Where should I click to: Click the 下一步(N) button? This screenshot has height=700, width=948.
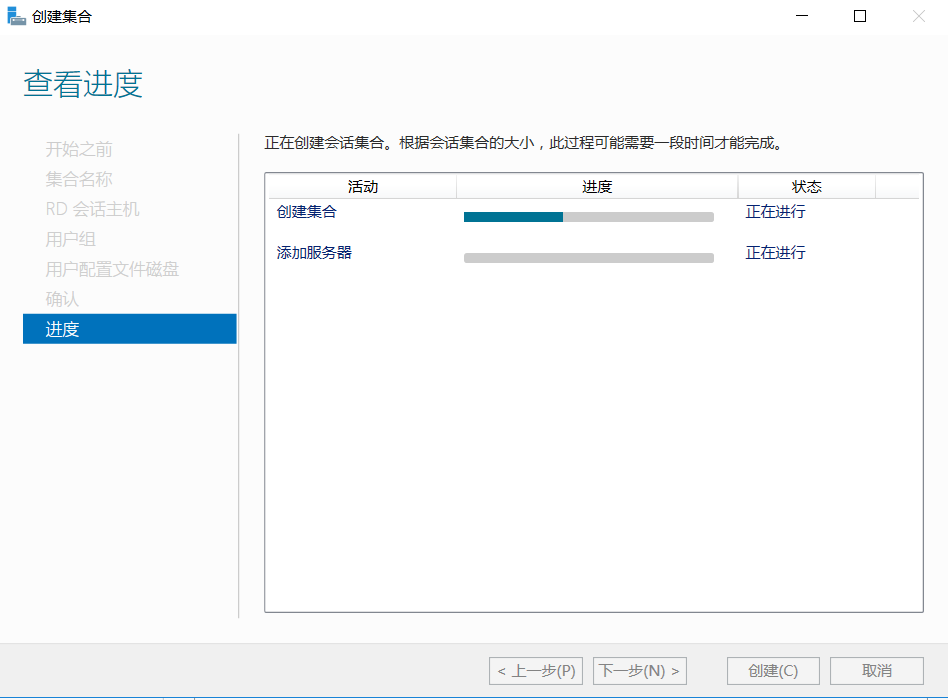pos(640,671)
